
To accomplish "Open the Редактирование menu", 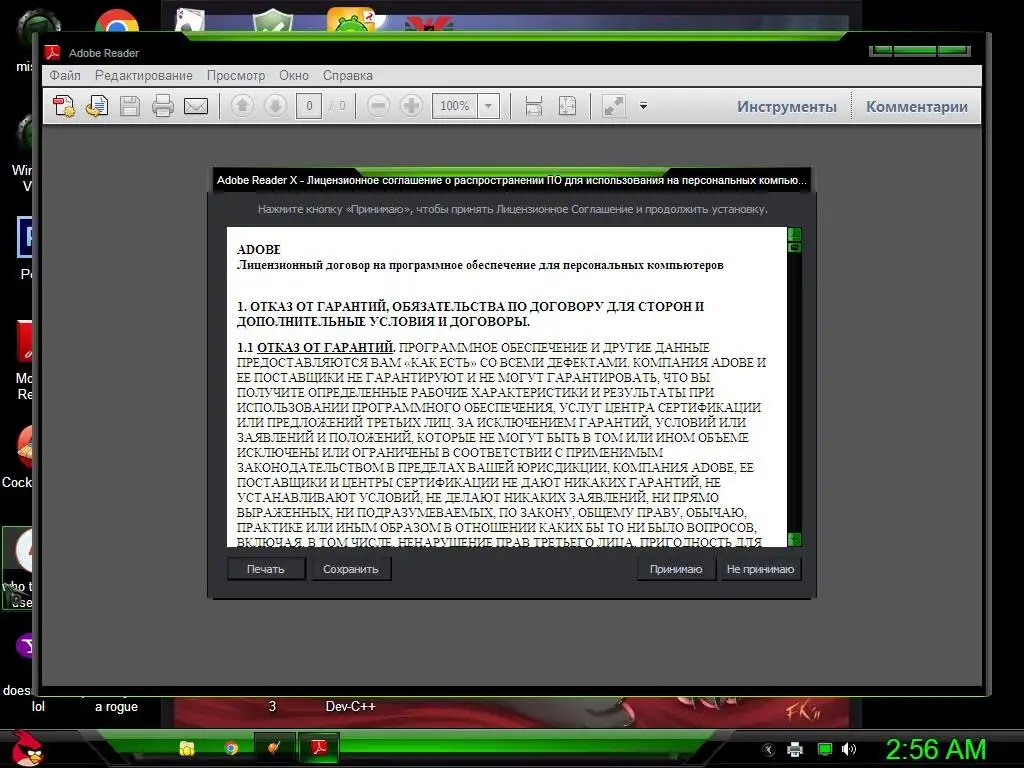I will [x=144, y=75].
